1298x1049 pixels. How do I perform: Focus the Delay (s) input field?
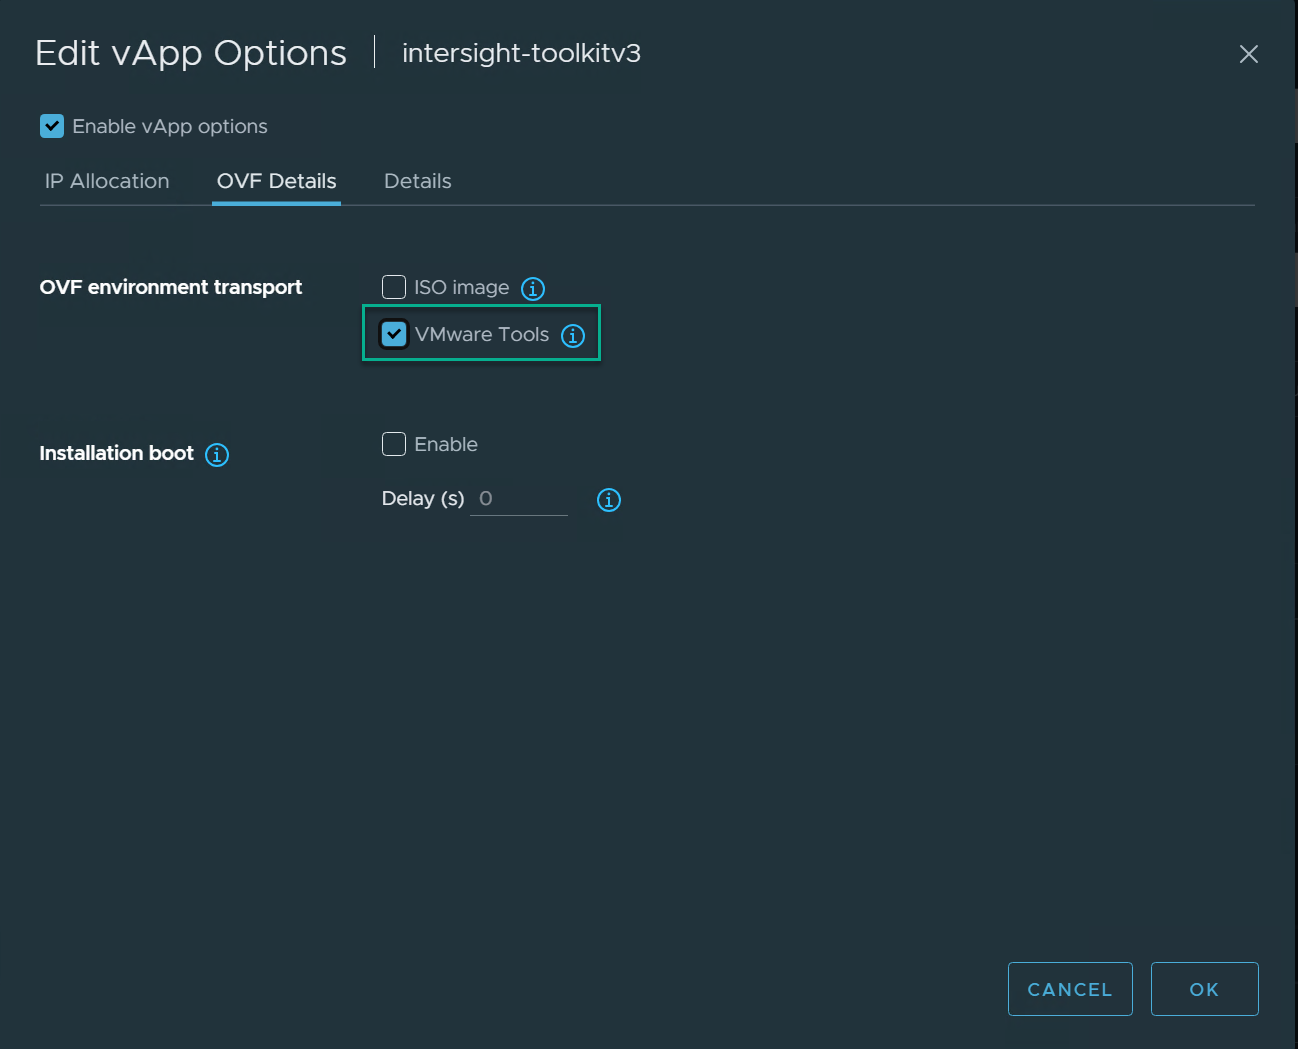point(519,499)
